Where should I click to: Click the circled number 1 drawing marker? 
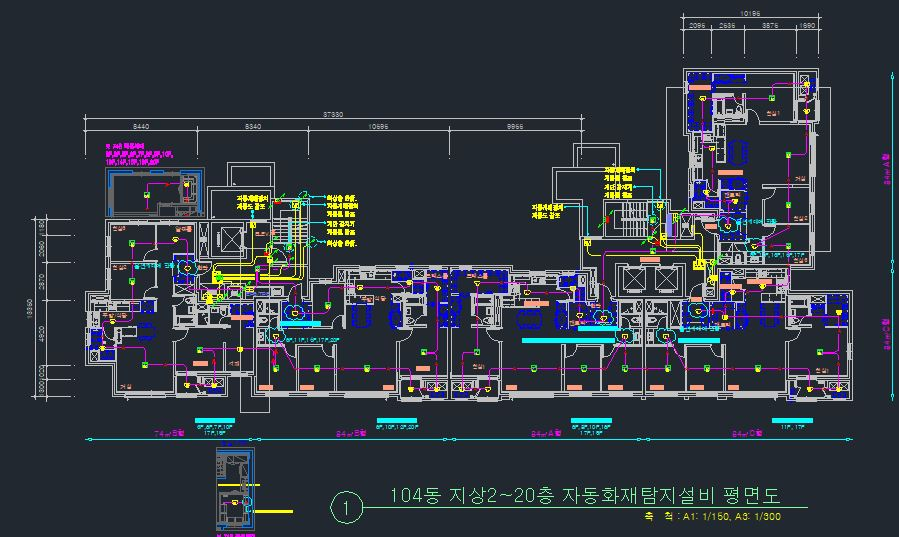345,508
